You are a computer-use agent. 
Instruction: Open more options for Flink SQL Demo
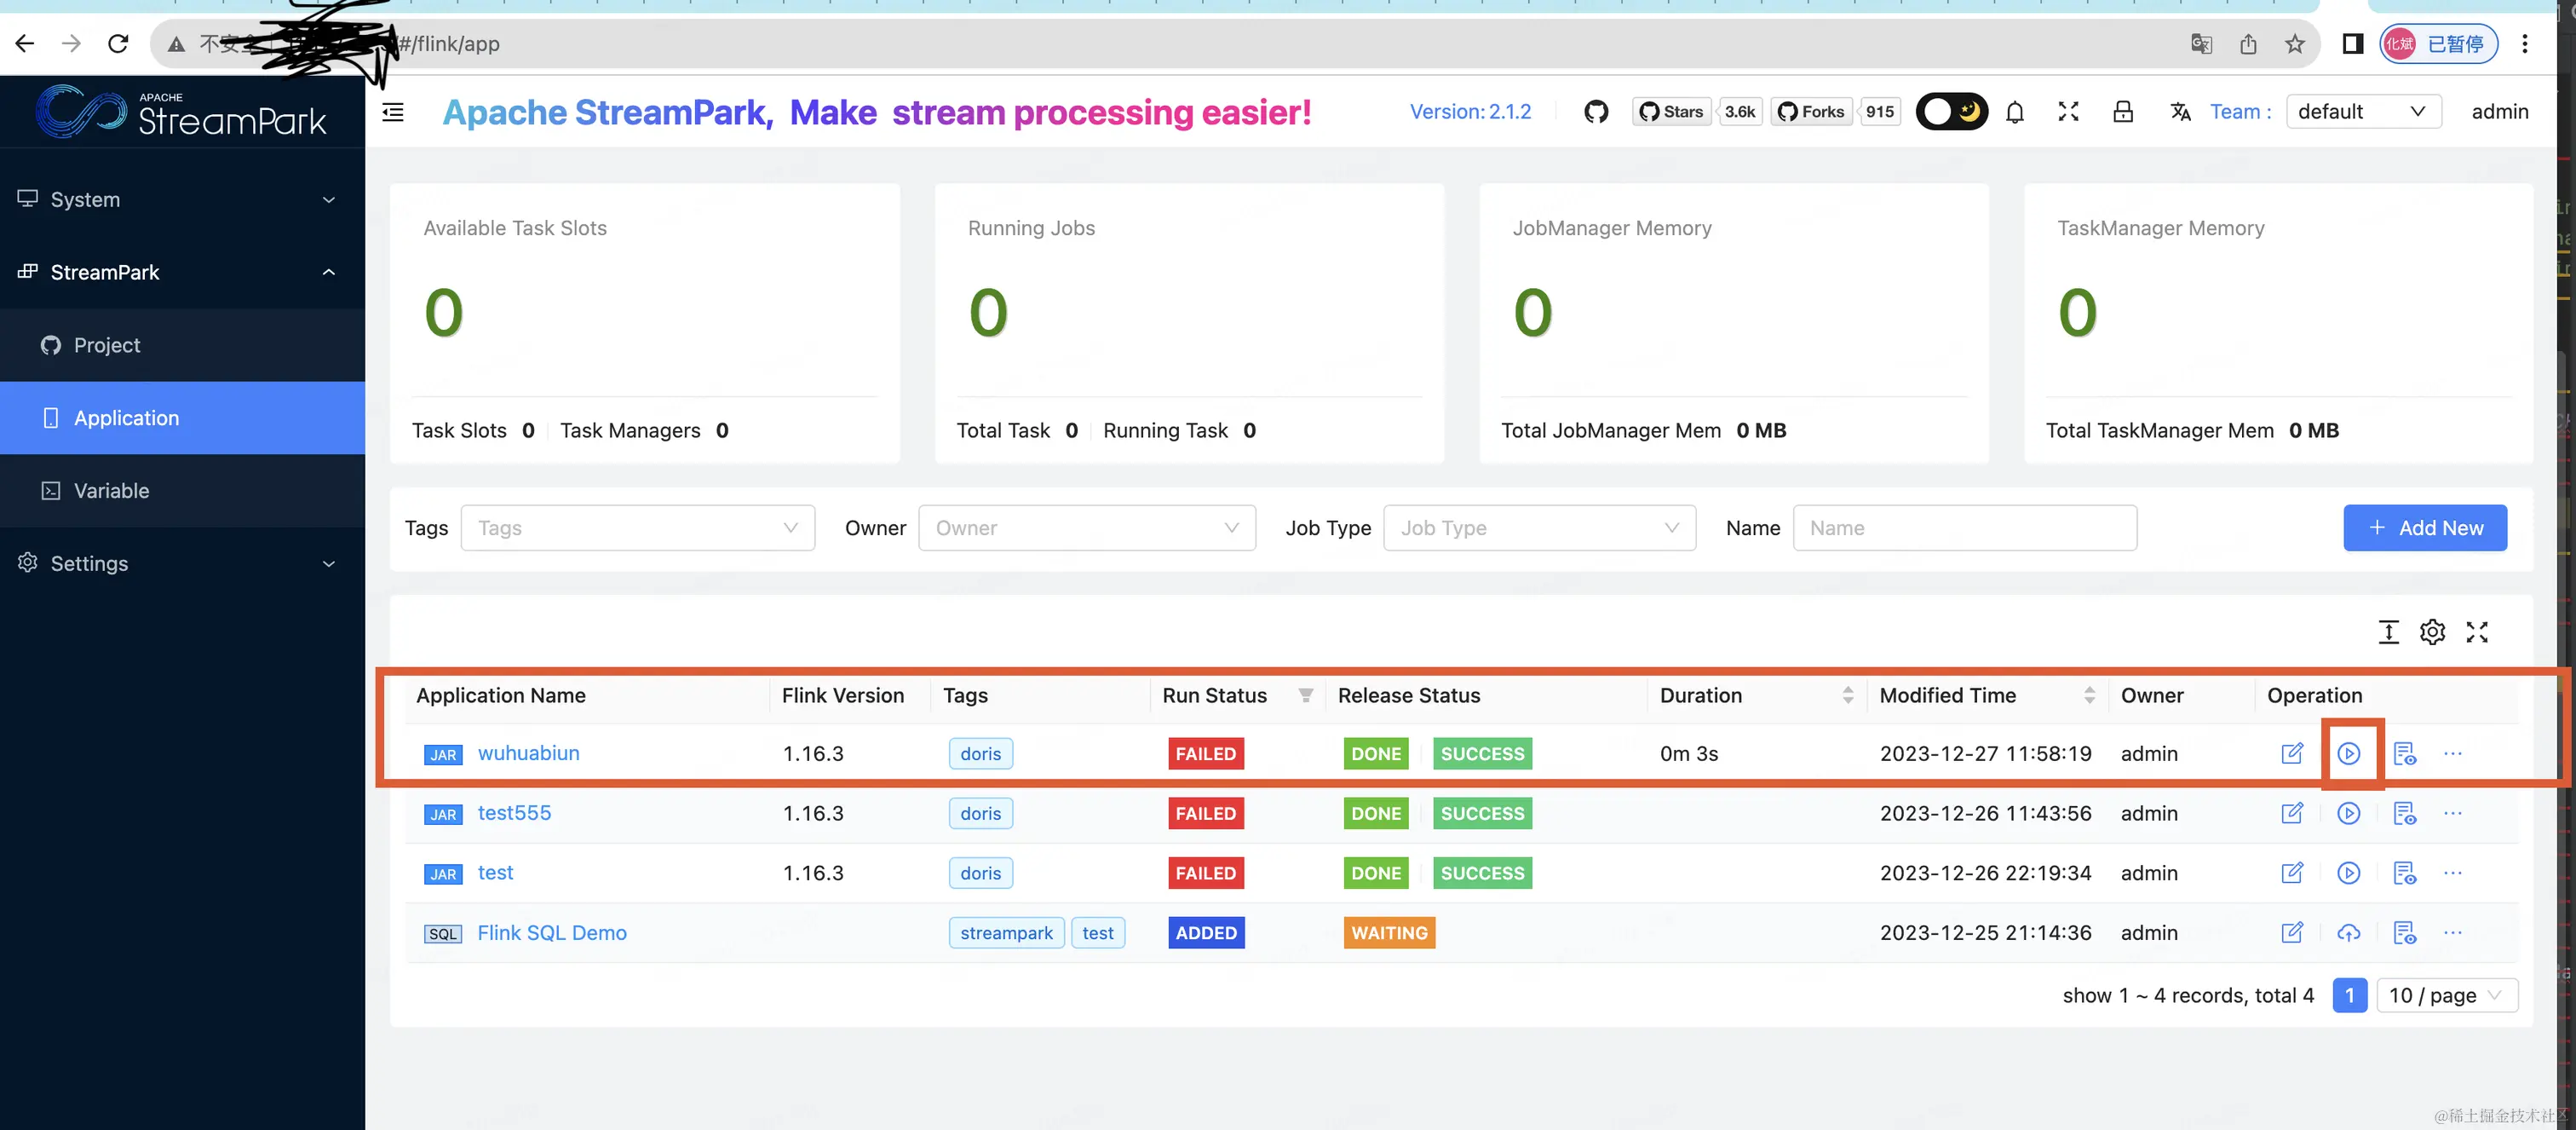(2452, 933)
